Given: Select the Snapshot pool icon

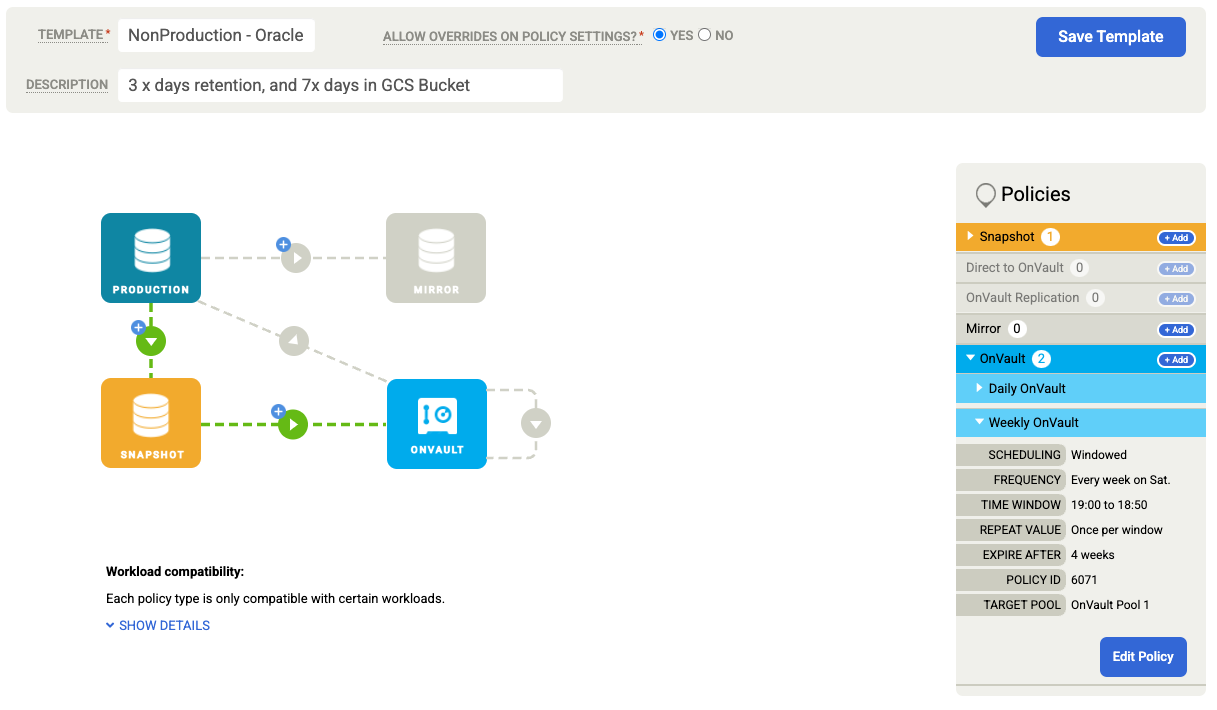Looking at the screenshot, I should 150,422.
